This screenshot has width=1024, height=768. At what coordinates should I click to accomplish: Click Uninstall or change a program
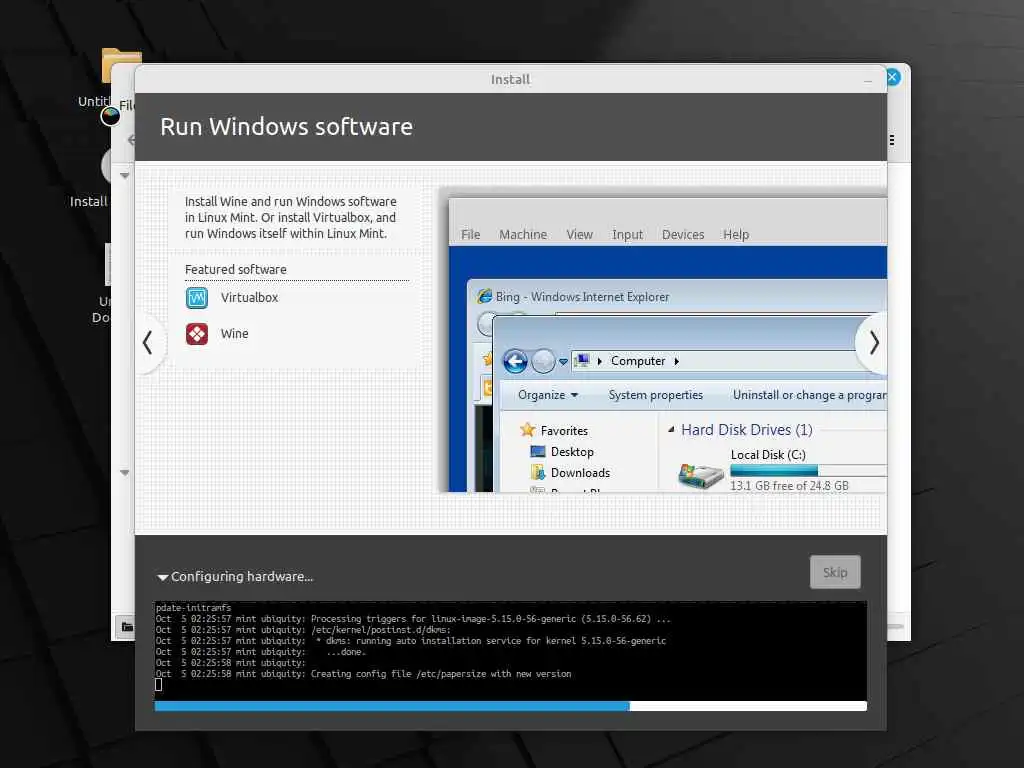(809, 395)
